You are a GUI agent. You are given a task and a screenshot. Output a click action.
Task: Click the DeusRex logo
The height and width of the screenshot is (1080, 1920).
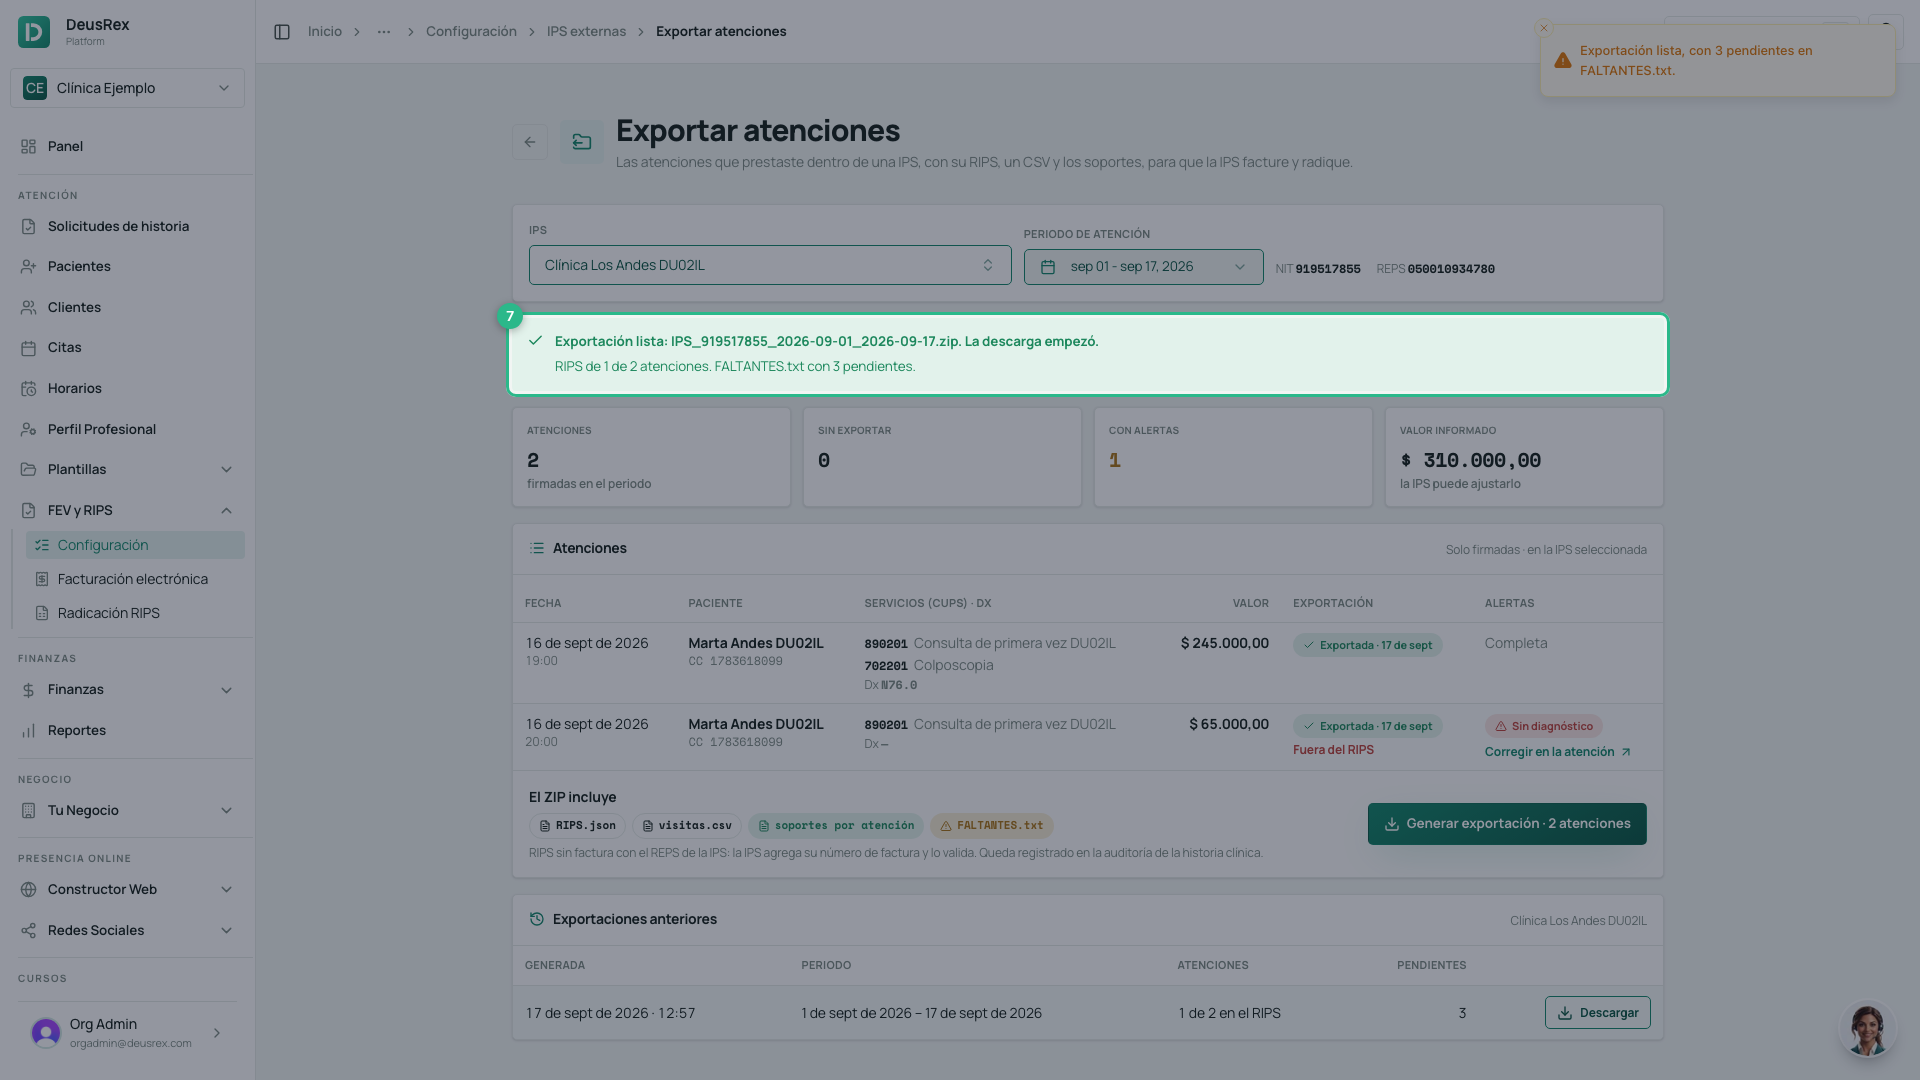tap(34, 32)
